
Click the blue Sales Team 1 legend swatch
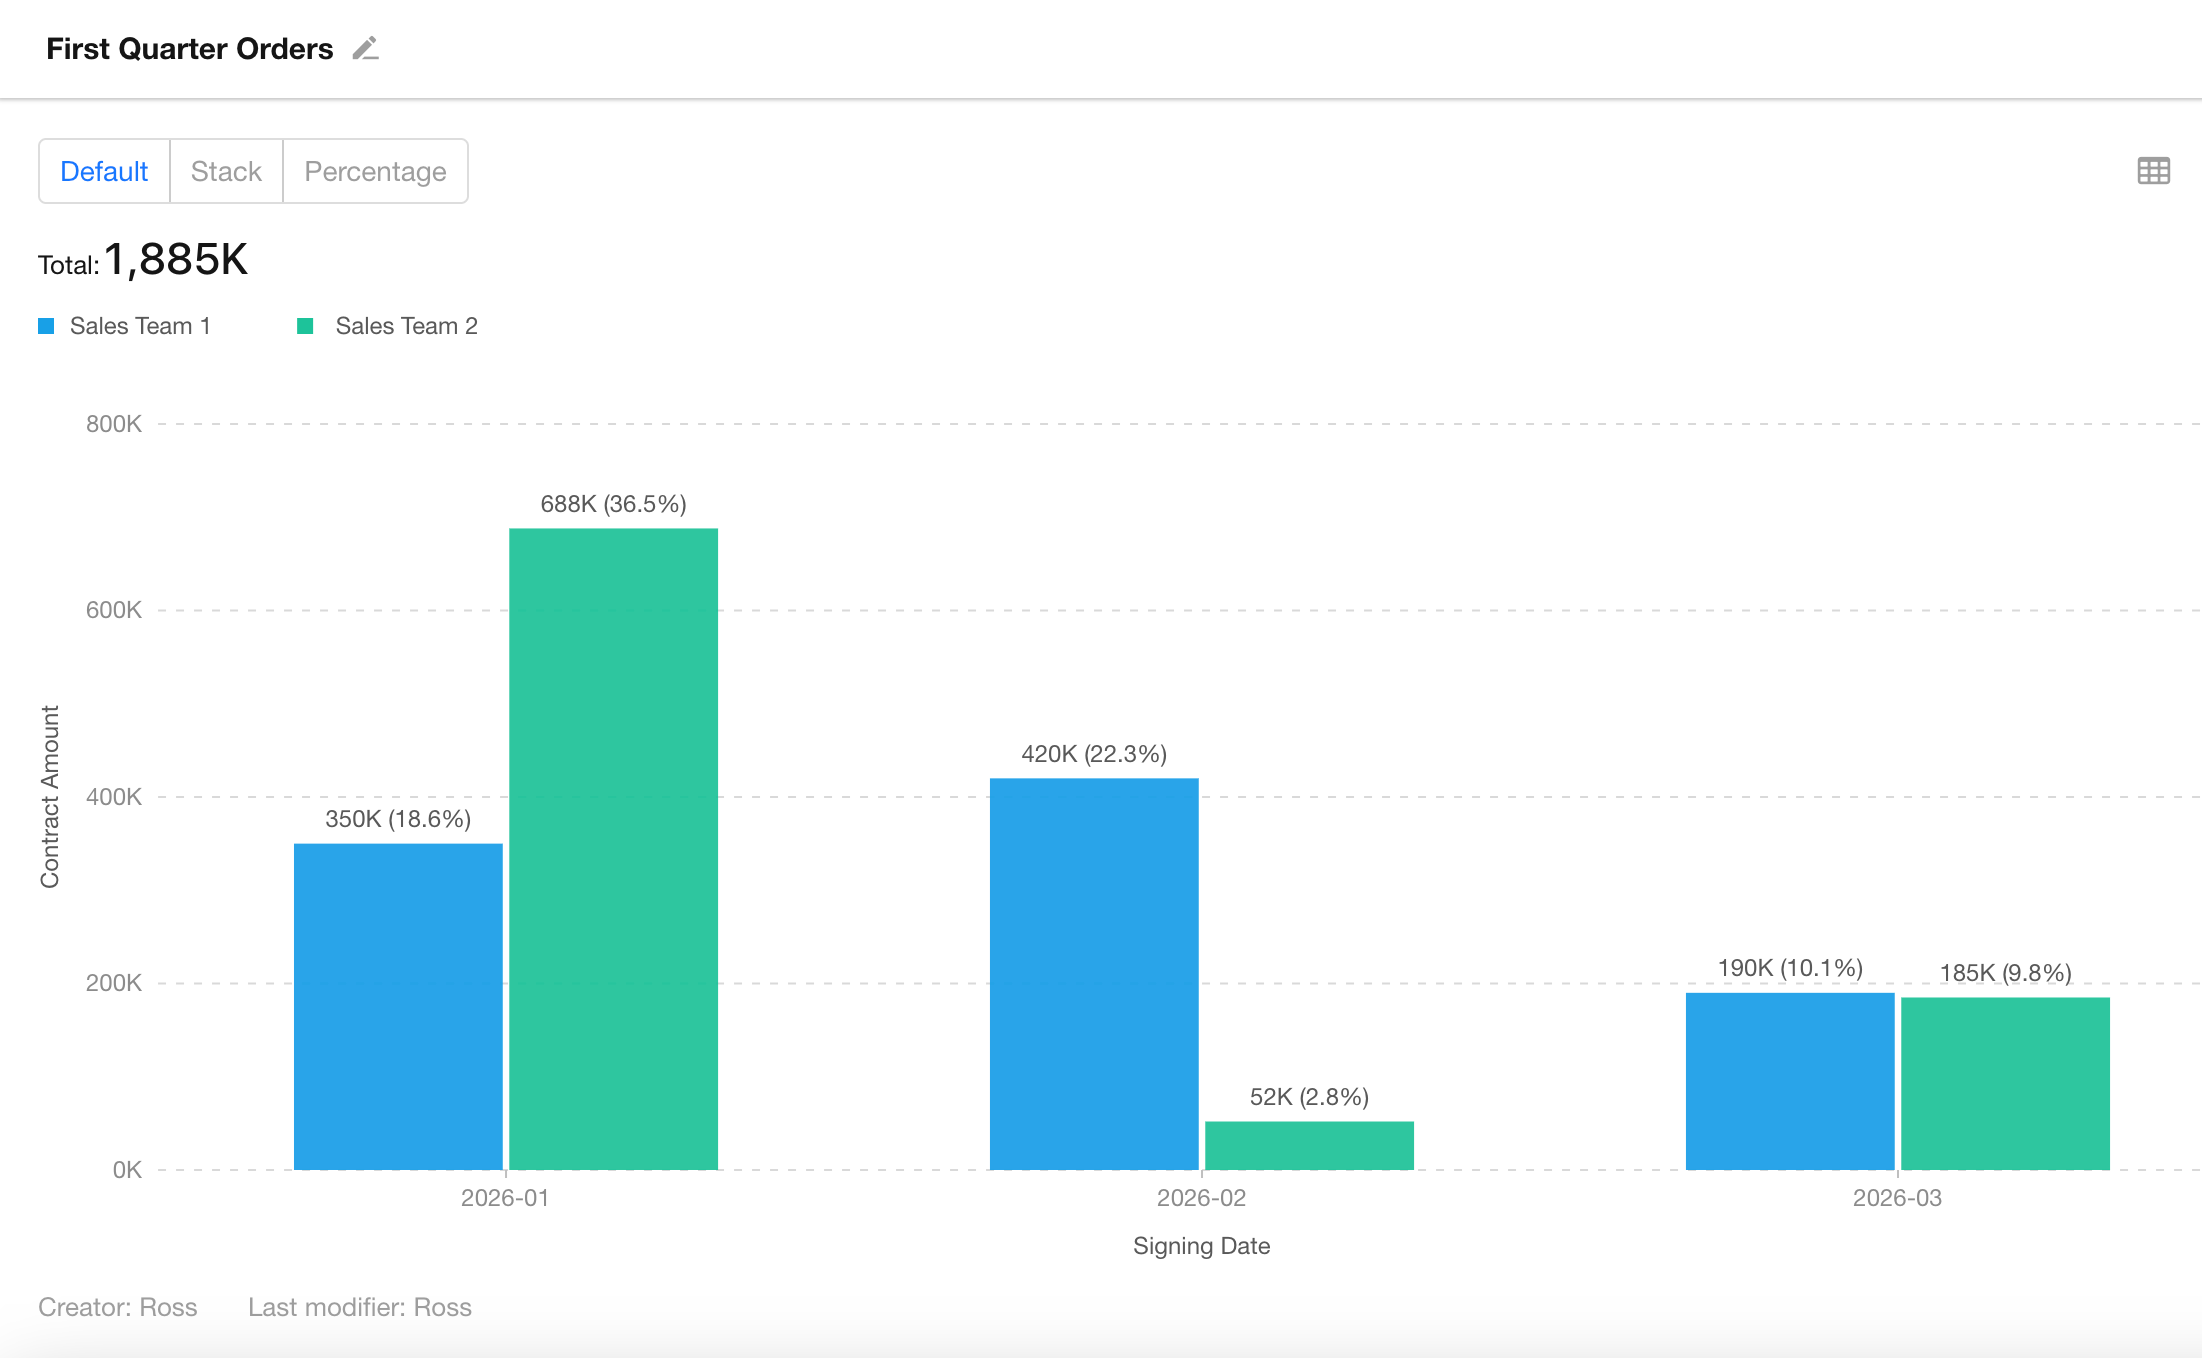click(x=46, y=326)
